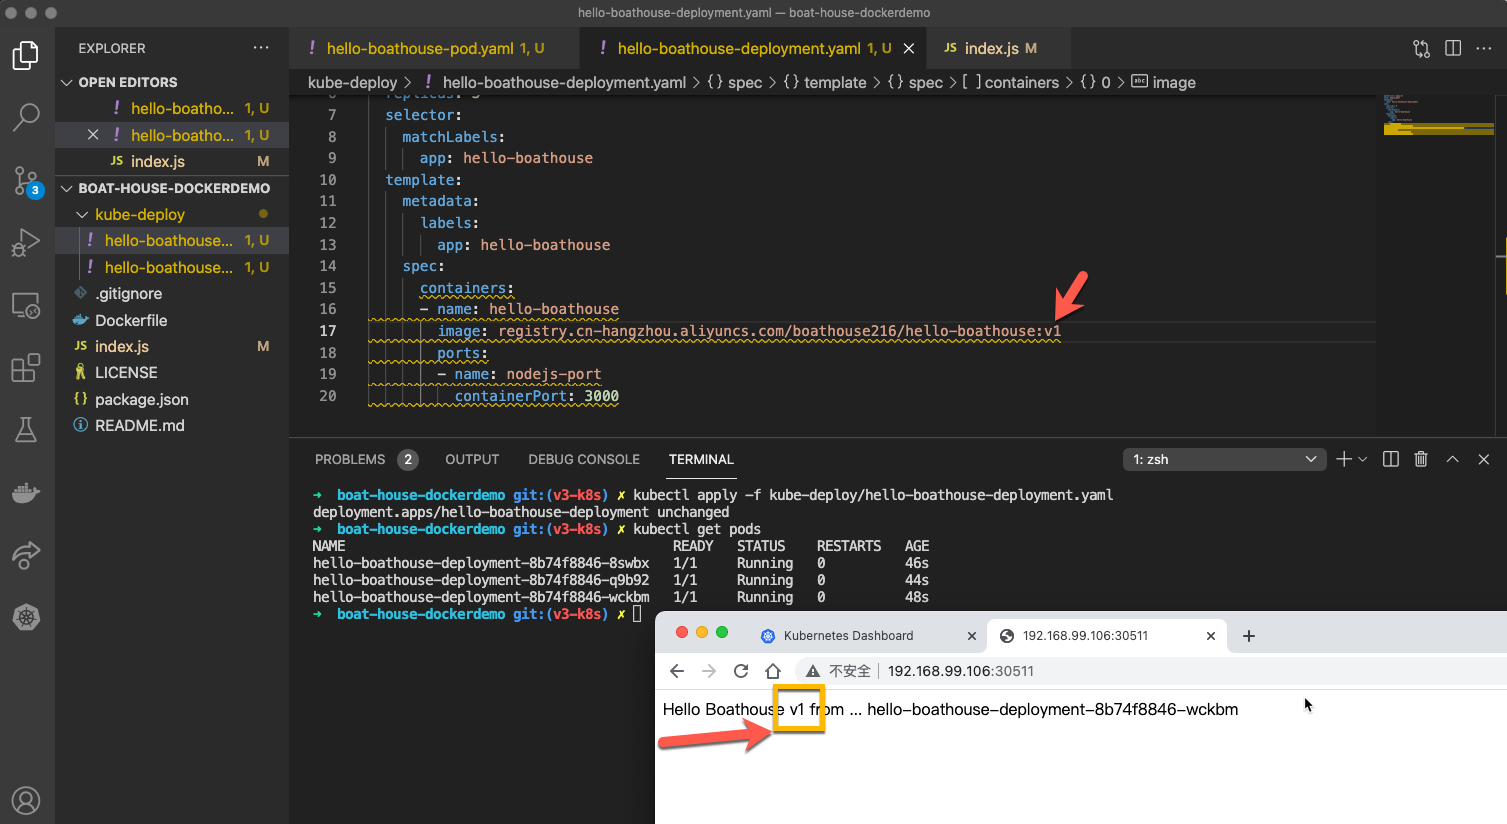
Task: Close the terminal panel
Action: click(x=1484, y=459)
